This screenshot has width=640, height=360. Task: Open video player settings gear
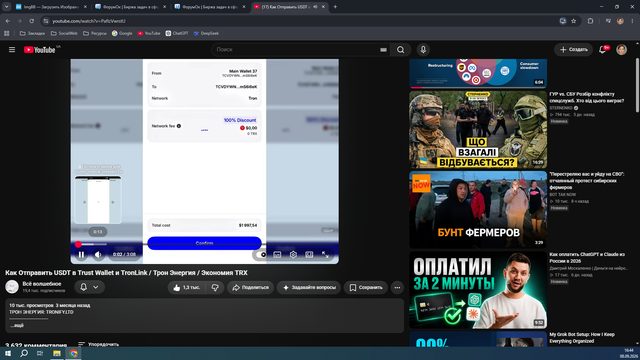pyautogui.click(x=293, y=254)
